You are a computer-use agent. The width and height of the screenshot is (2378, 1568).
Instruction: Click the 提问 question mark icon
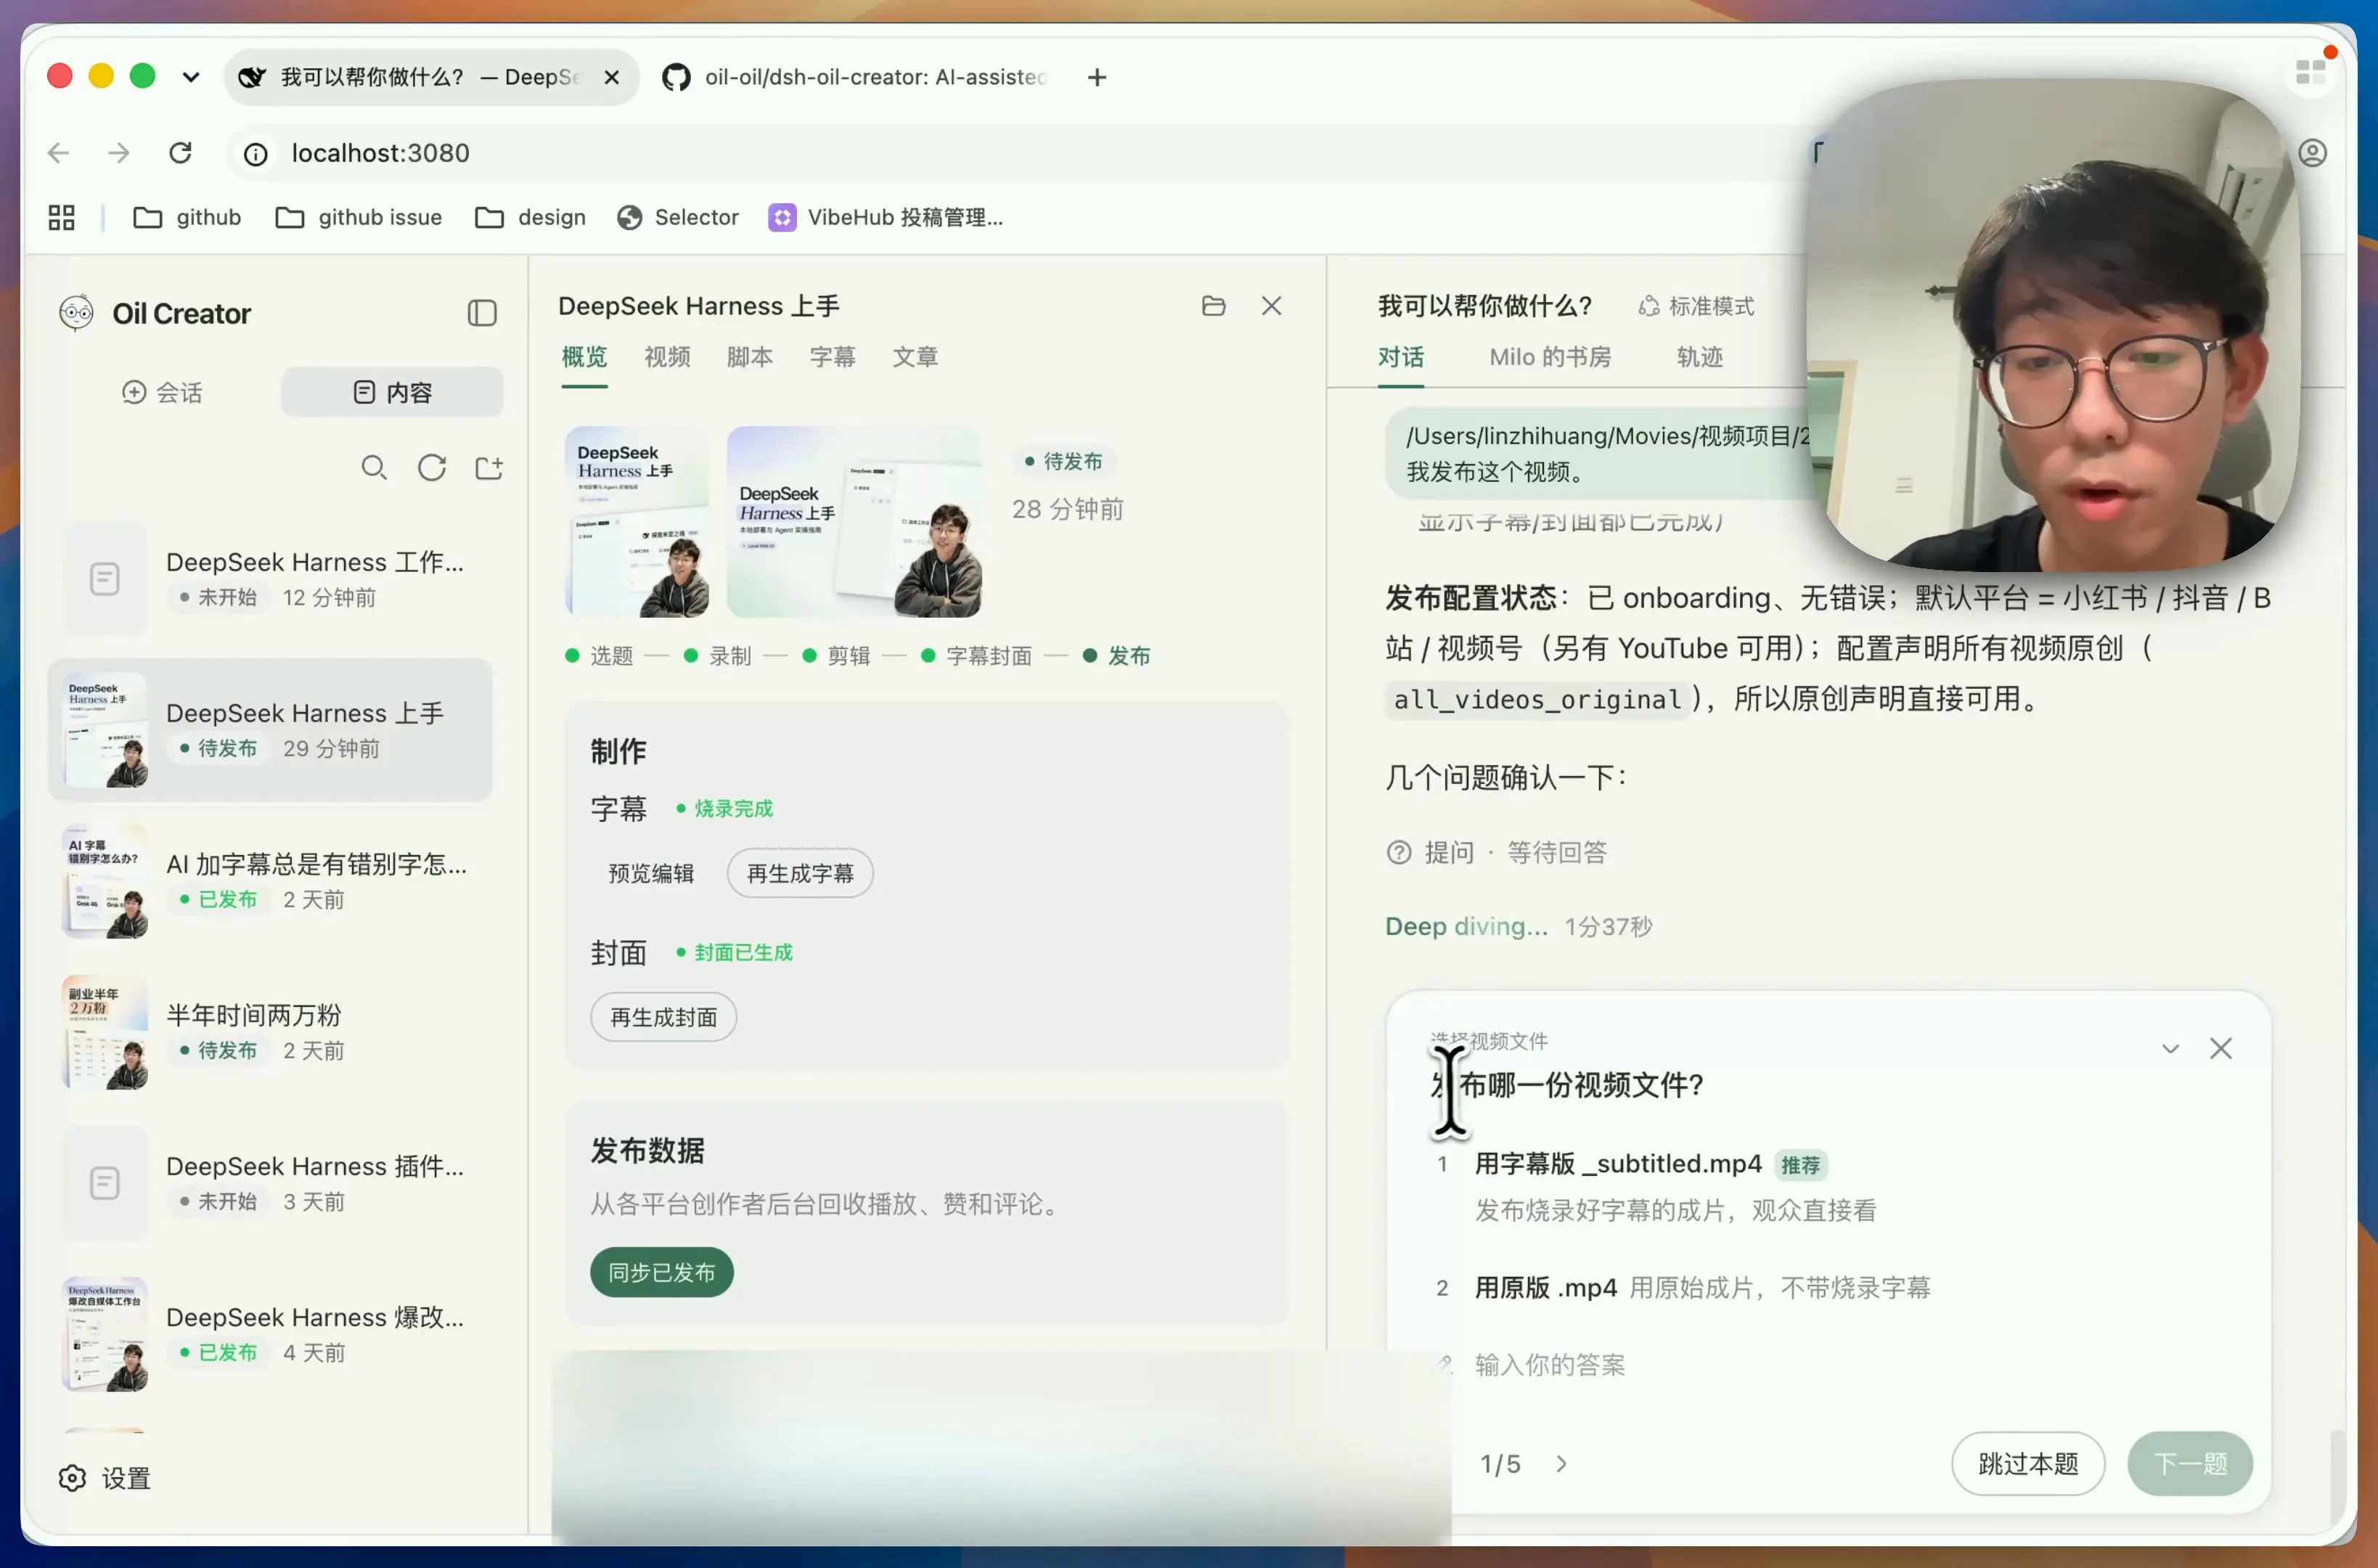coord(1399,852)
